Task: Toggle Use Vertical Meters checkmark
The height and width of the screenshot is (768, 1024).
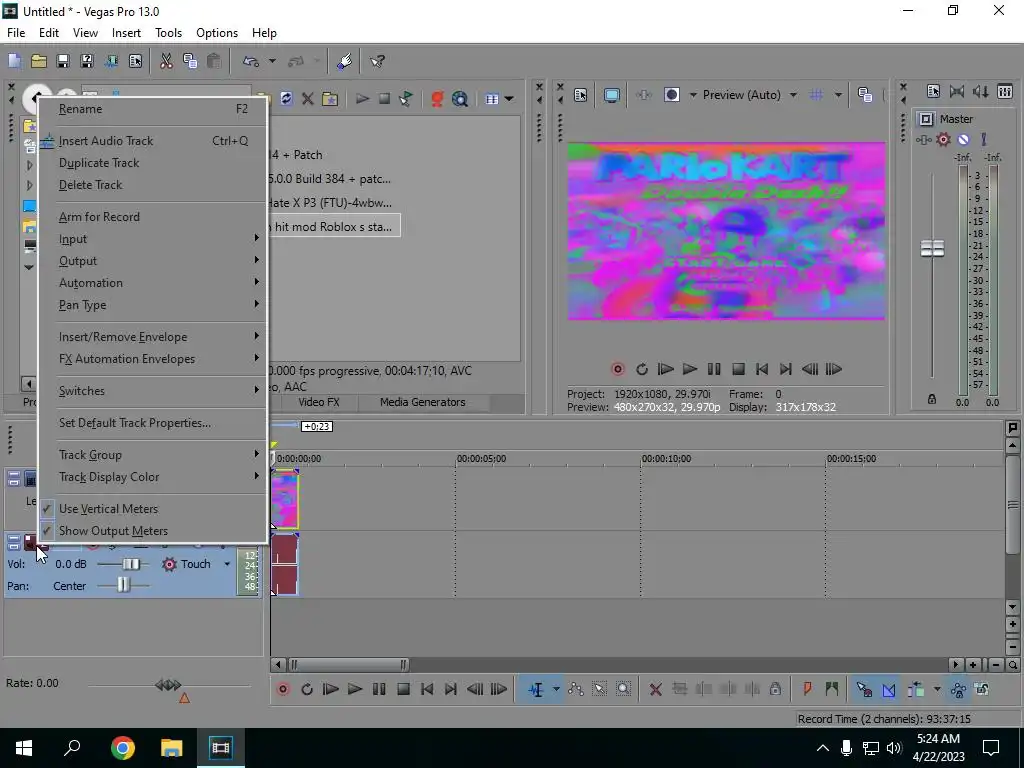Action: 47,509
